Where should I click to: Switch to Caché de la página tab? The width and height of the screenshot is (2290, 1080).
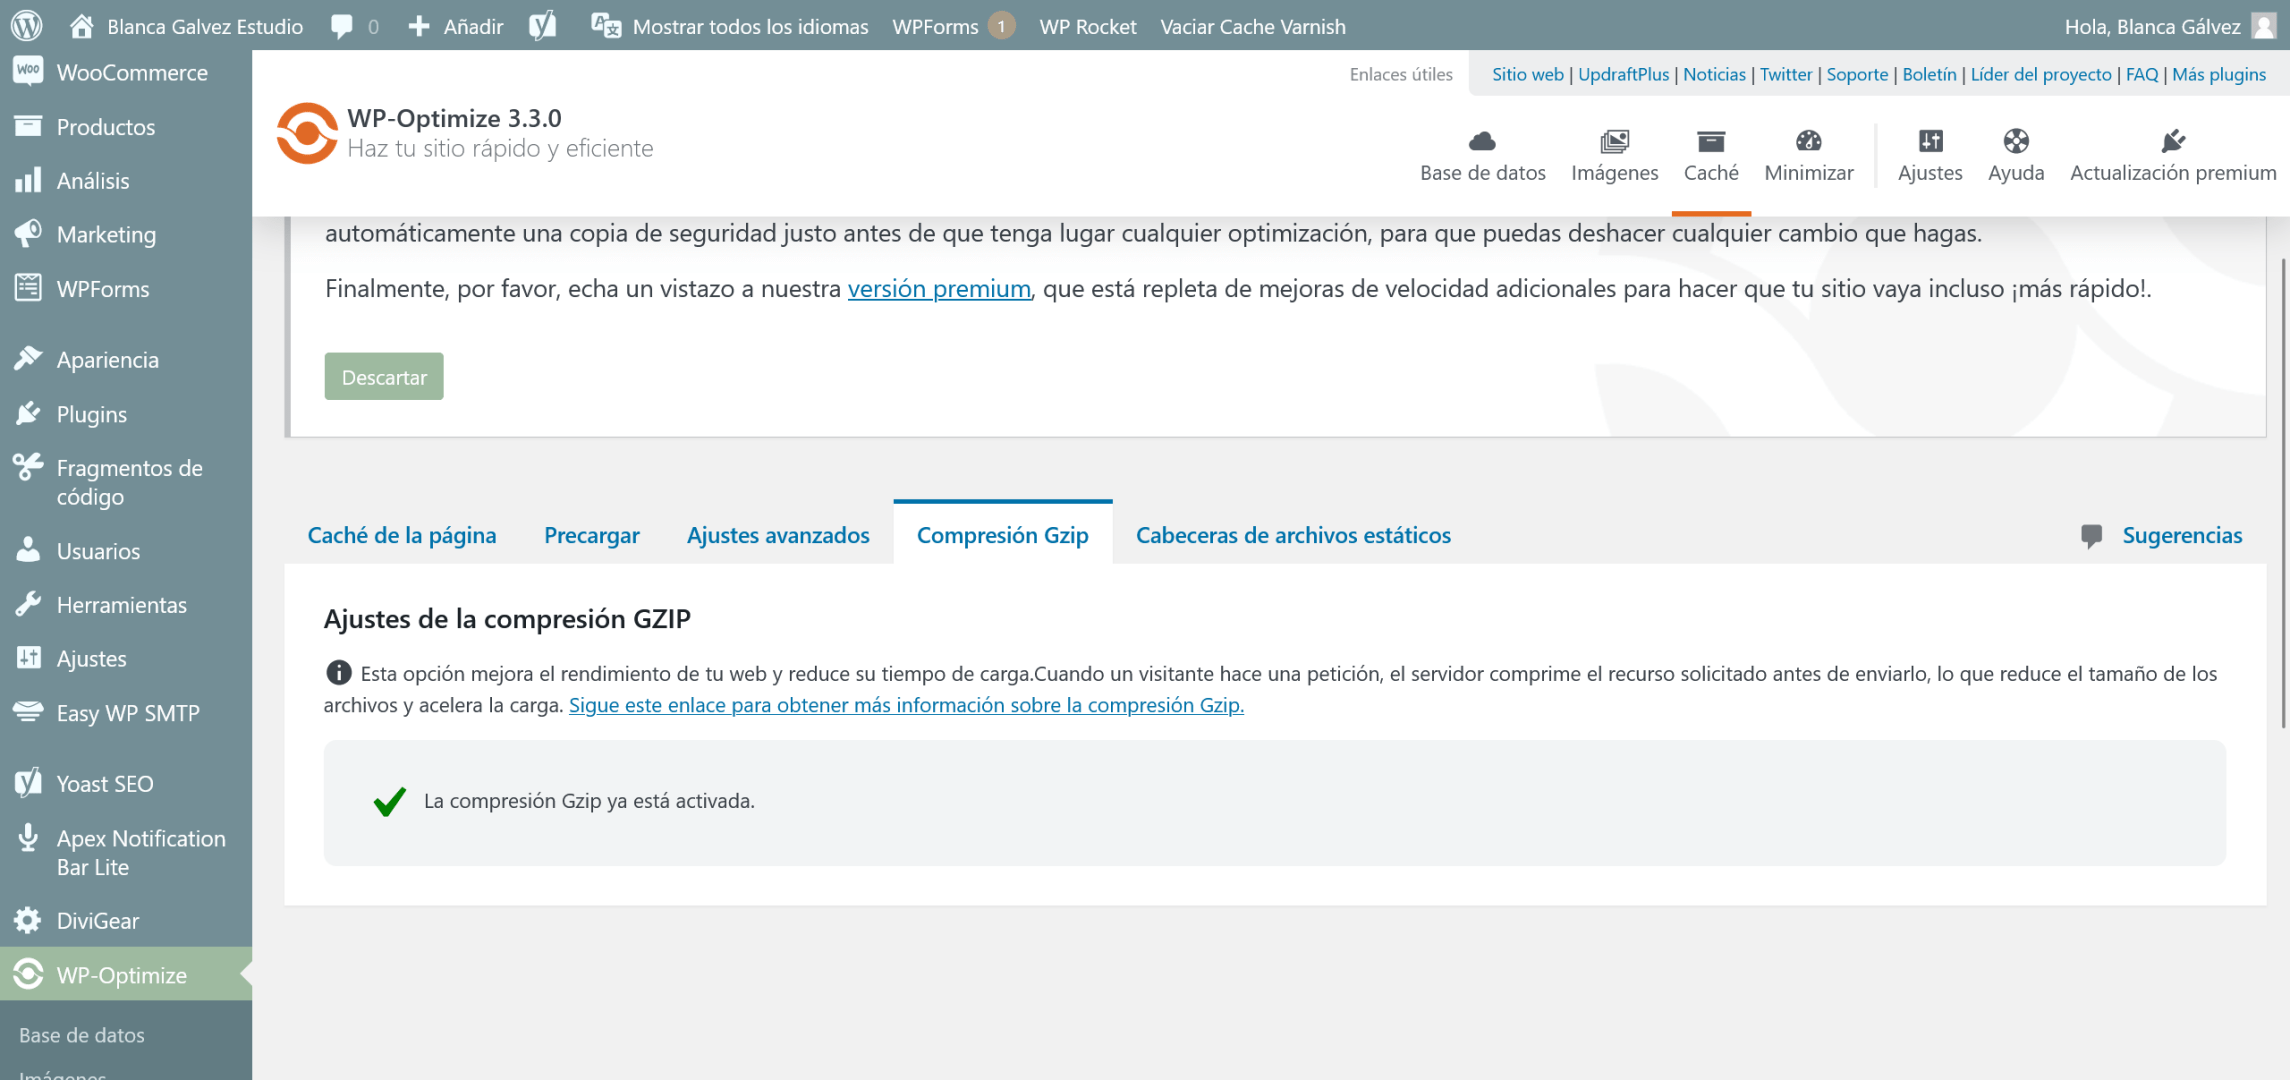coord(402,535)
